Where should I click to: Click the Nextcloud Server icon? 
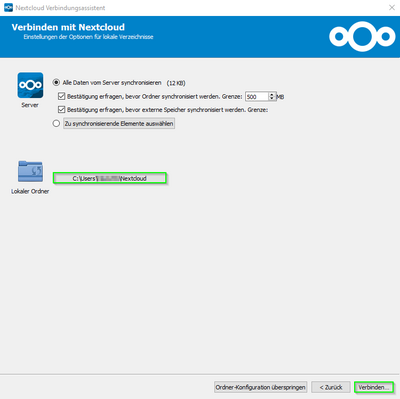click(30, 85)
